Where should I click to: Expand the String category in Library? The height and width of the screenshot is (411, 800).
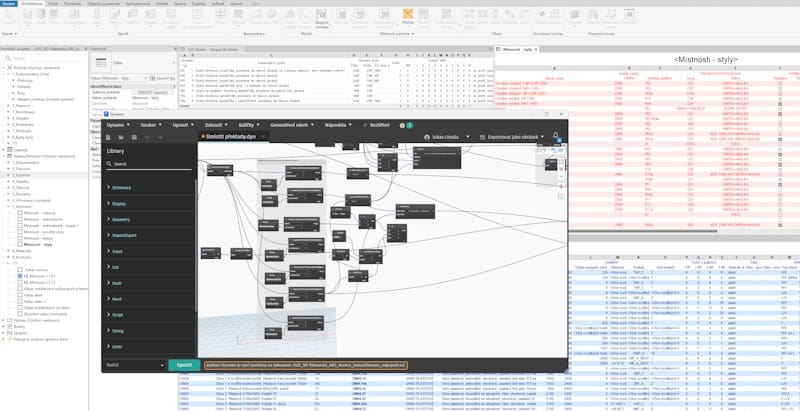pos(116,331)
